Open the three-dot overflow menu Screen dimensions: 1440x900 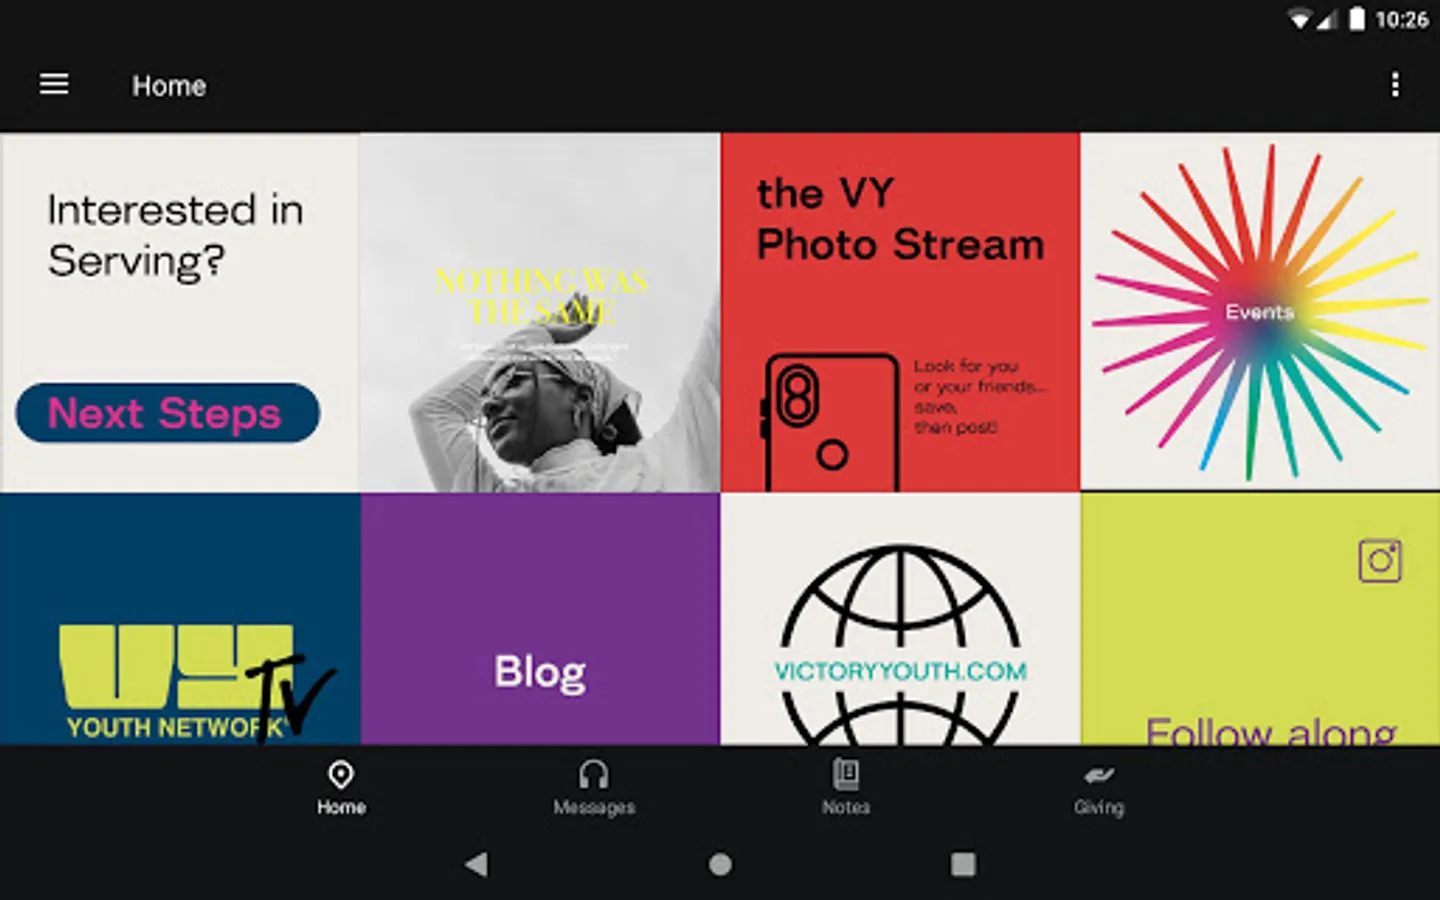[1395, 85]
